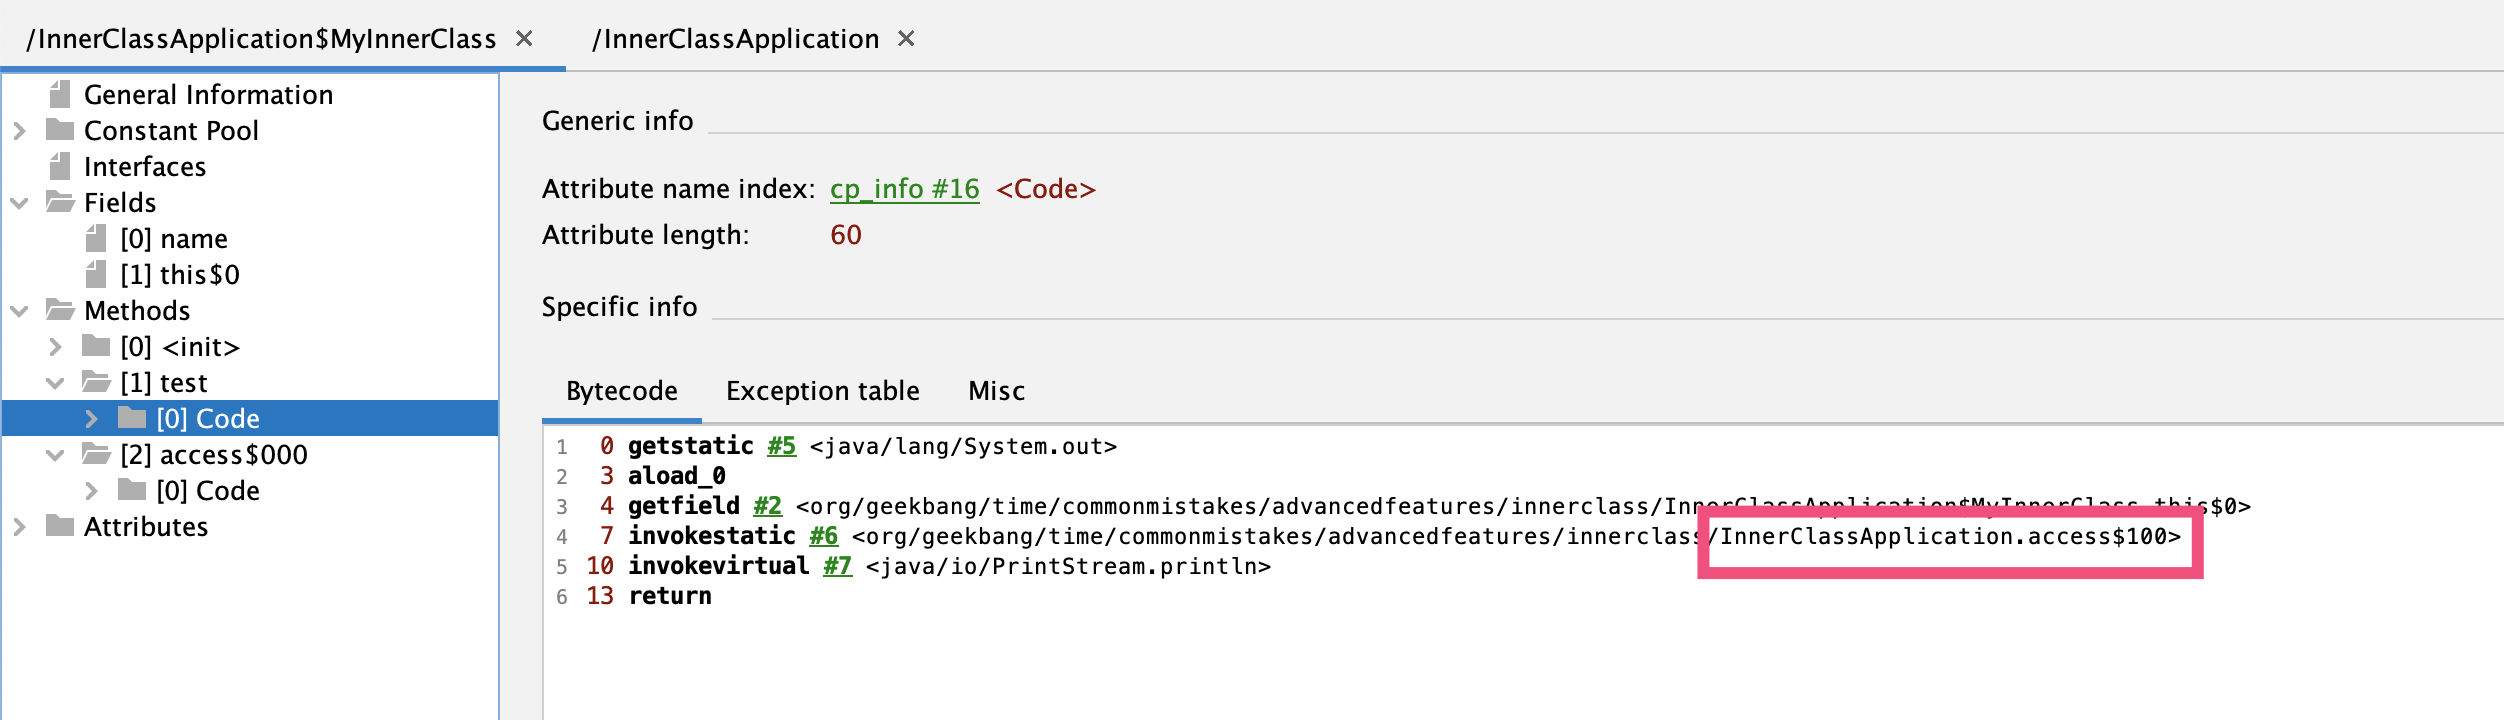Click the folder icon beside <init> method

(x=96, y=347)
